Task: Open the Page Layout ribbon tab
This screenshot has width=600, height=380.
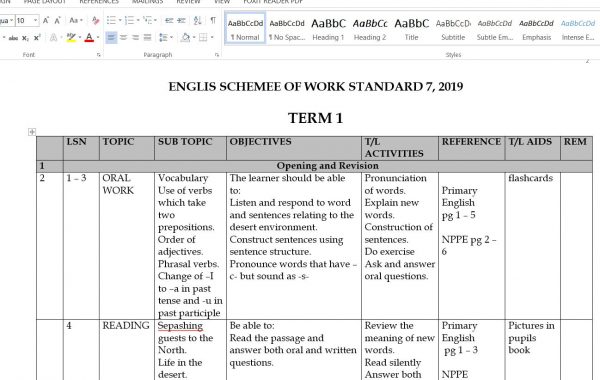Action: point(45,2)
